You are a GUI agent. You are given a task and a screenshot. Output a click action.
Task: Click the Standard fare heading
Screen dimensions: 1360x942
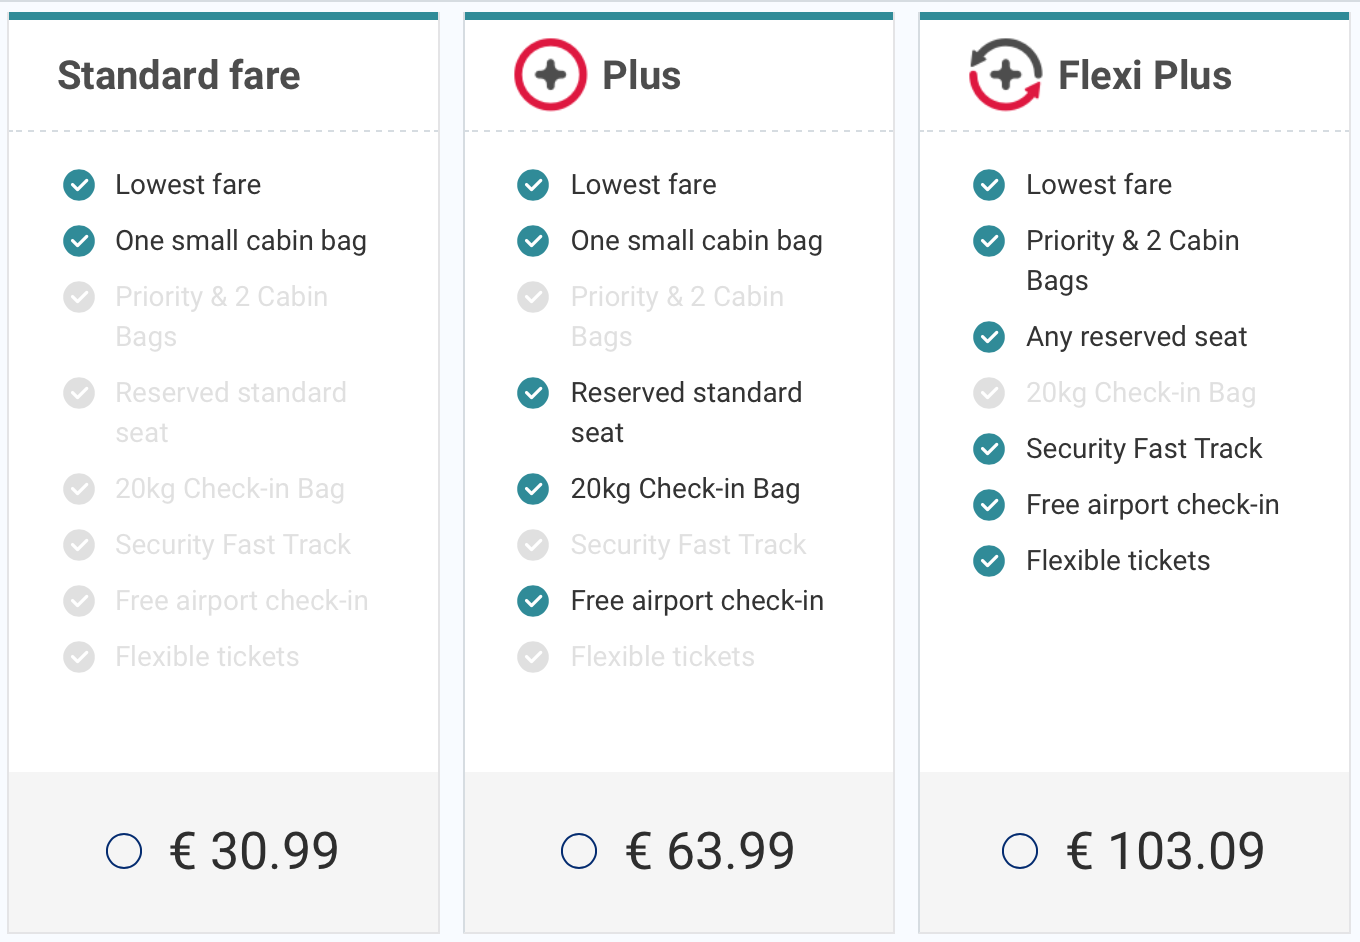179,76
